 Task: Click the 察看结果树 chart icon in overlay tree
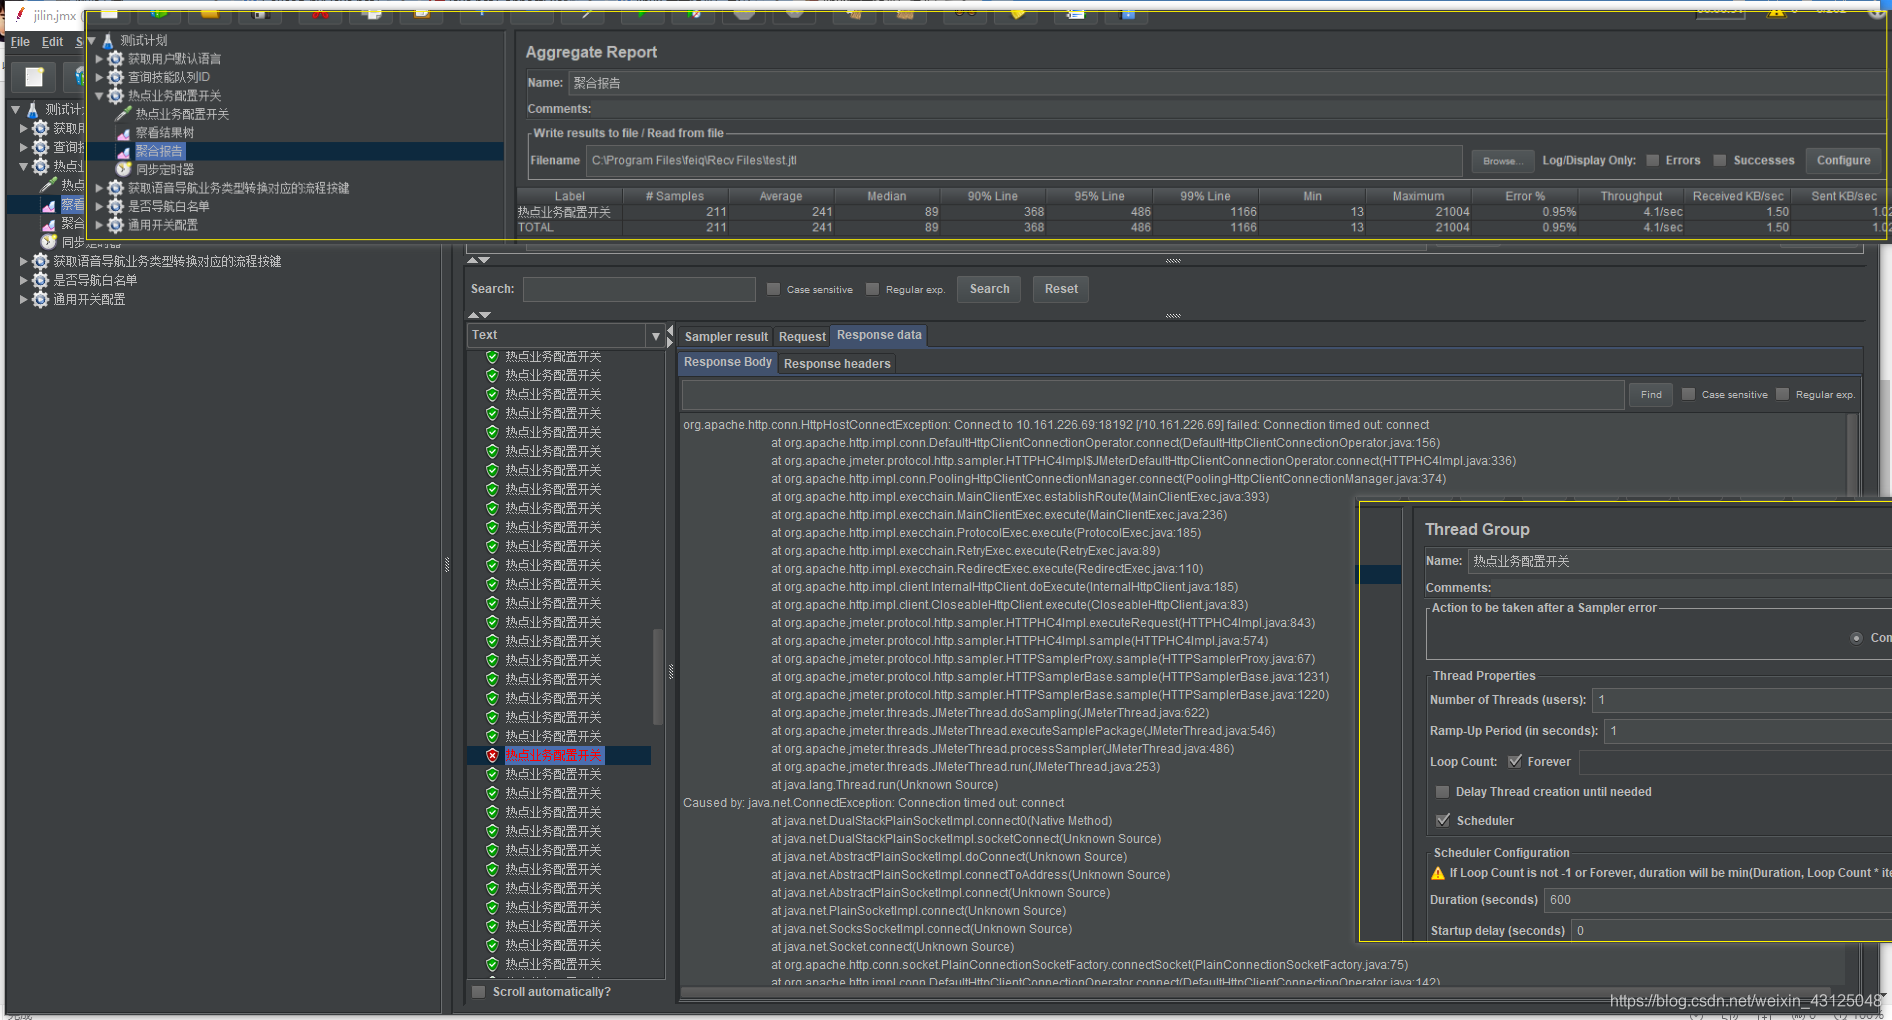[124, 133]
